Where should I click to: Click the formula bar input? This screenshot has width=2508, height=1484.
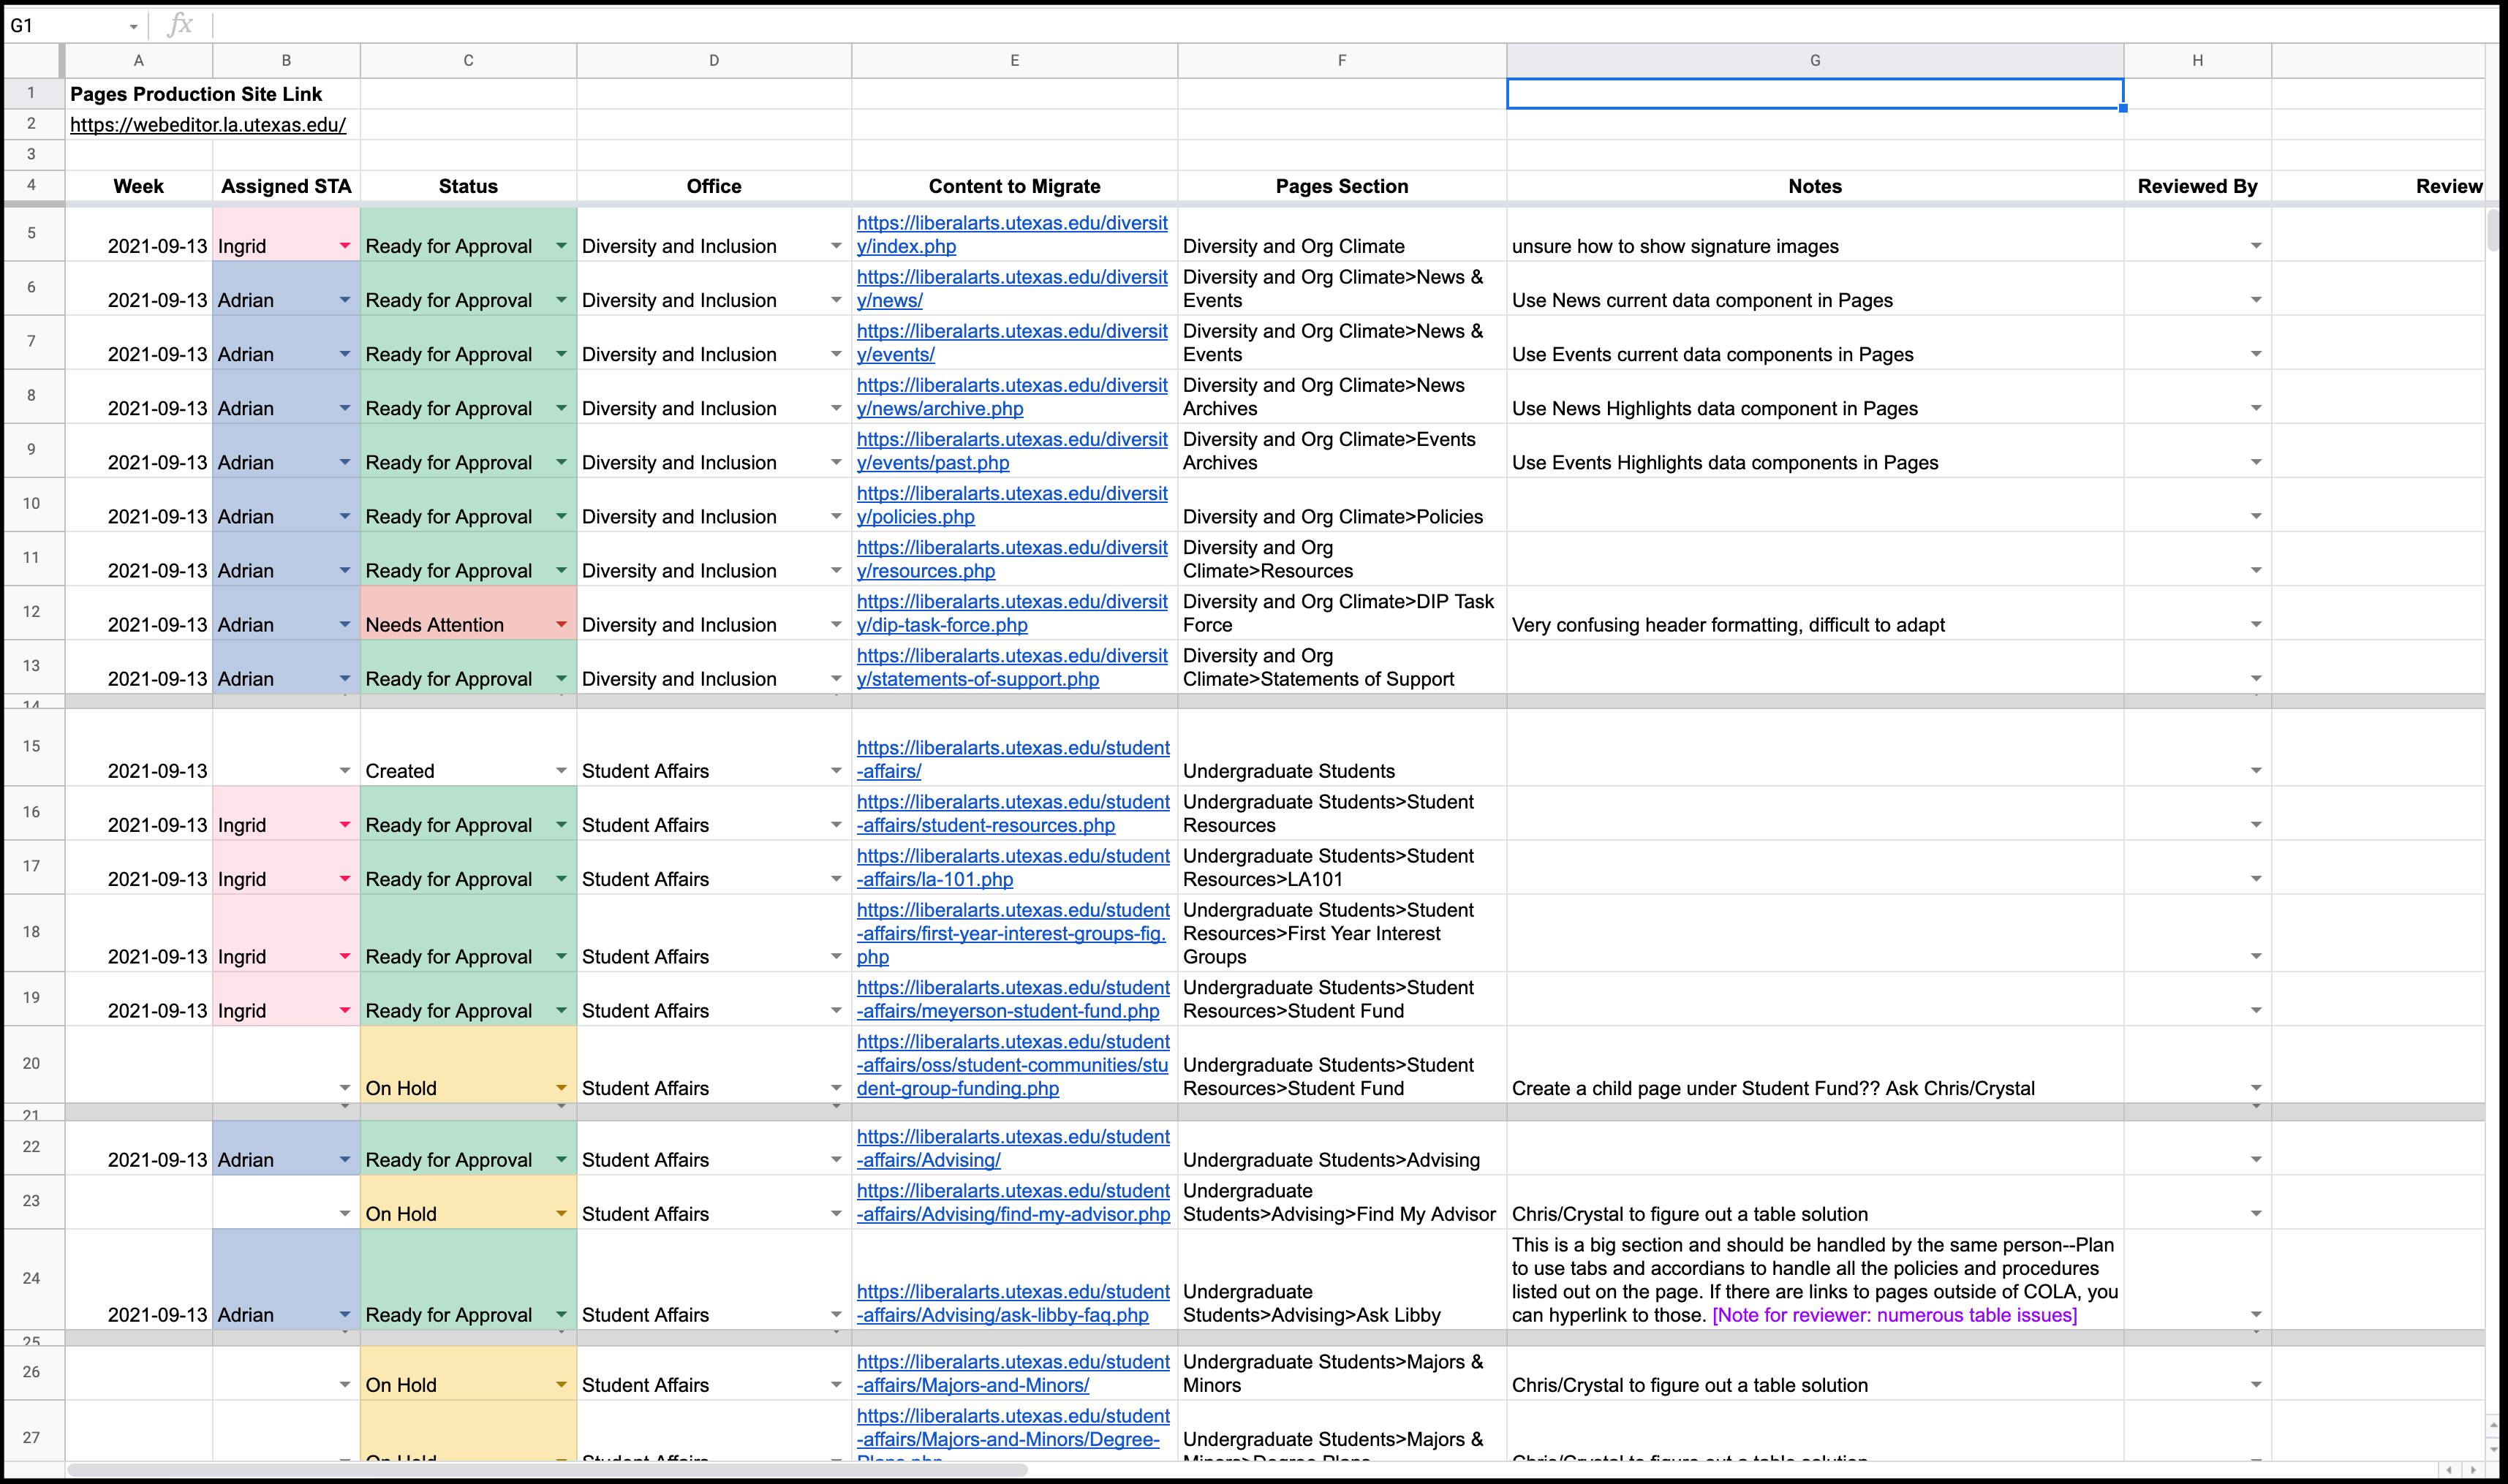(1350, 25)
